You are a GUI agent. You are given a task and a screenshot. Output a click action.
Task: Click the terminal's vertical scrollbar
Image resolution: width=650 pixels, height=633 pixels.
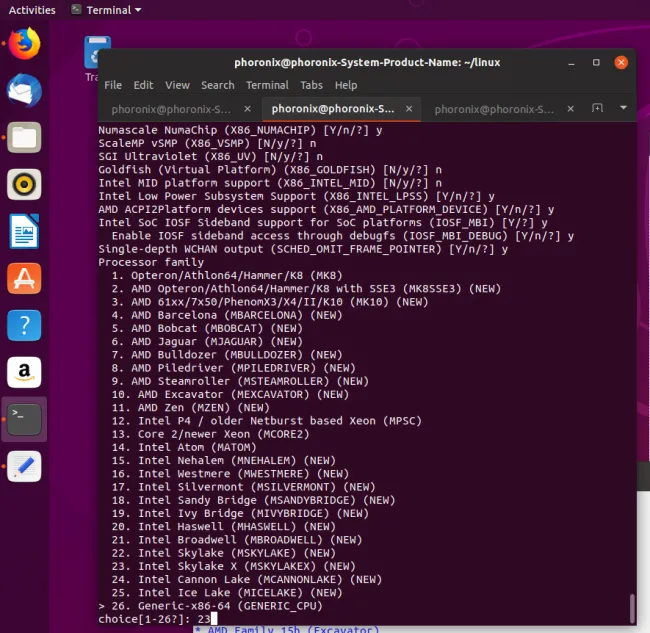click(631, 606)
